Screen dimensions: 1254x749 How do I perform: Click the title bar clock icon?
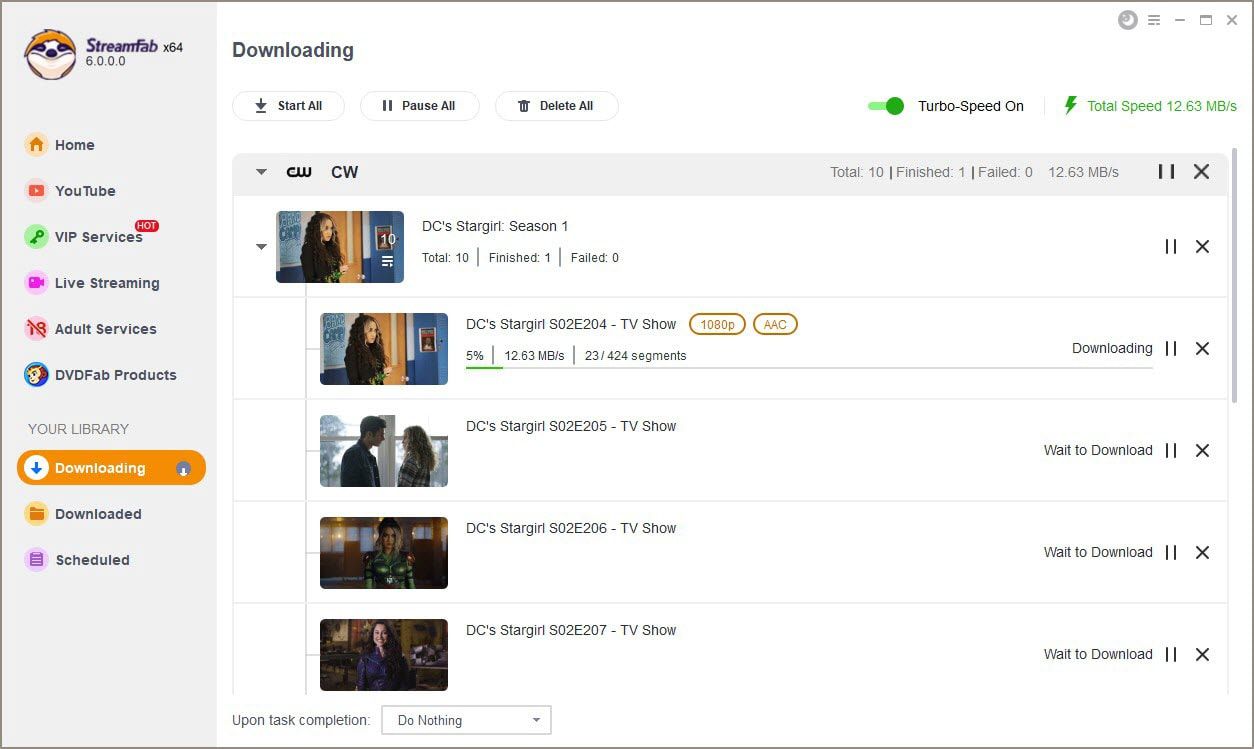tap(1128, 20)
